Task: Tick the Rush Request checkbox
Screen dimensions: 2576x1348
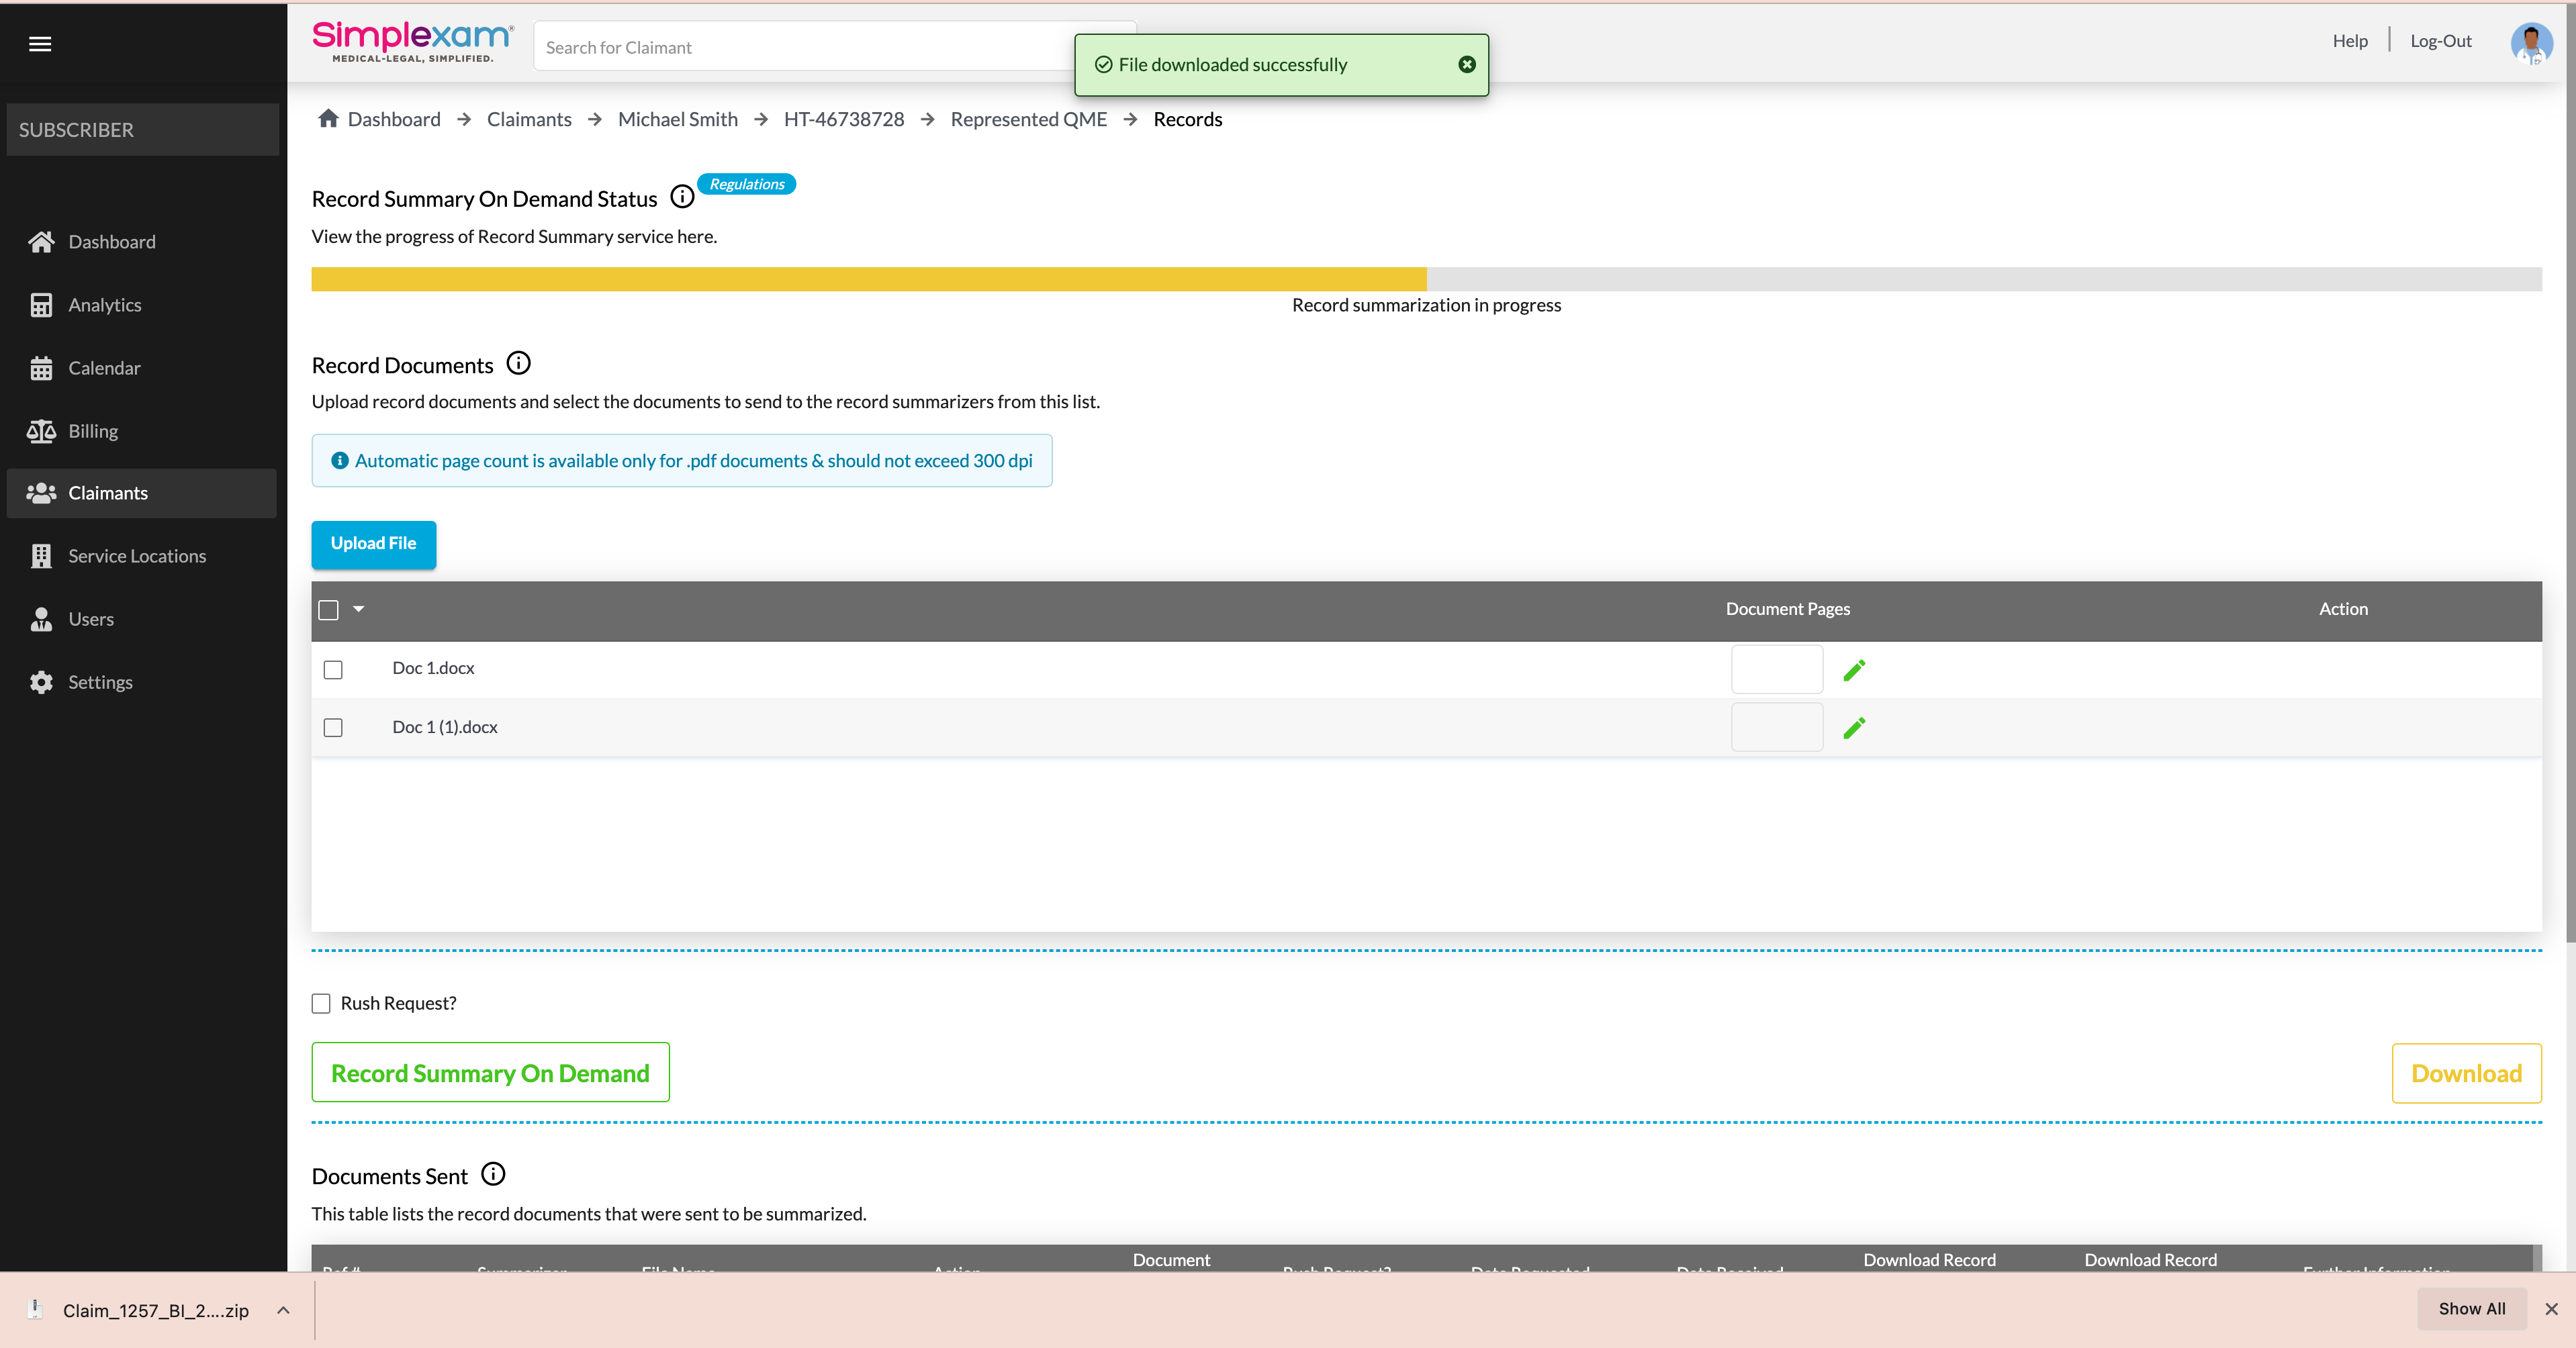Action: click(321, 1003)
